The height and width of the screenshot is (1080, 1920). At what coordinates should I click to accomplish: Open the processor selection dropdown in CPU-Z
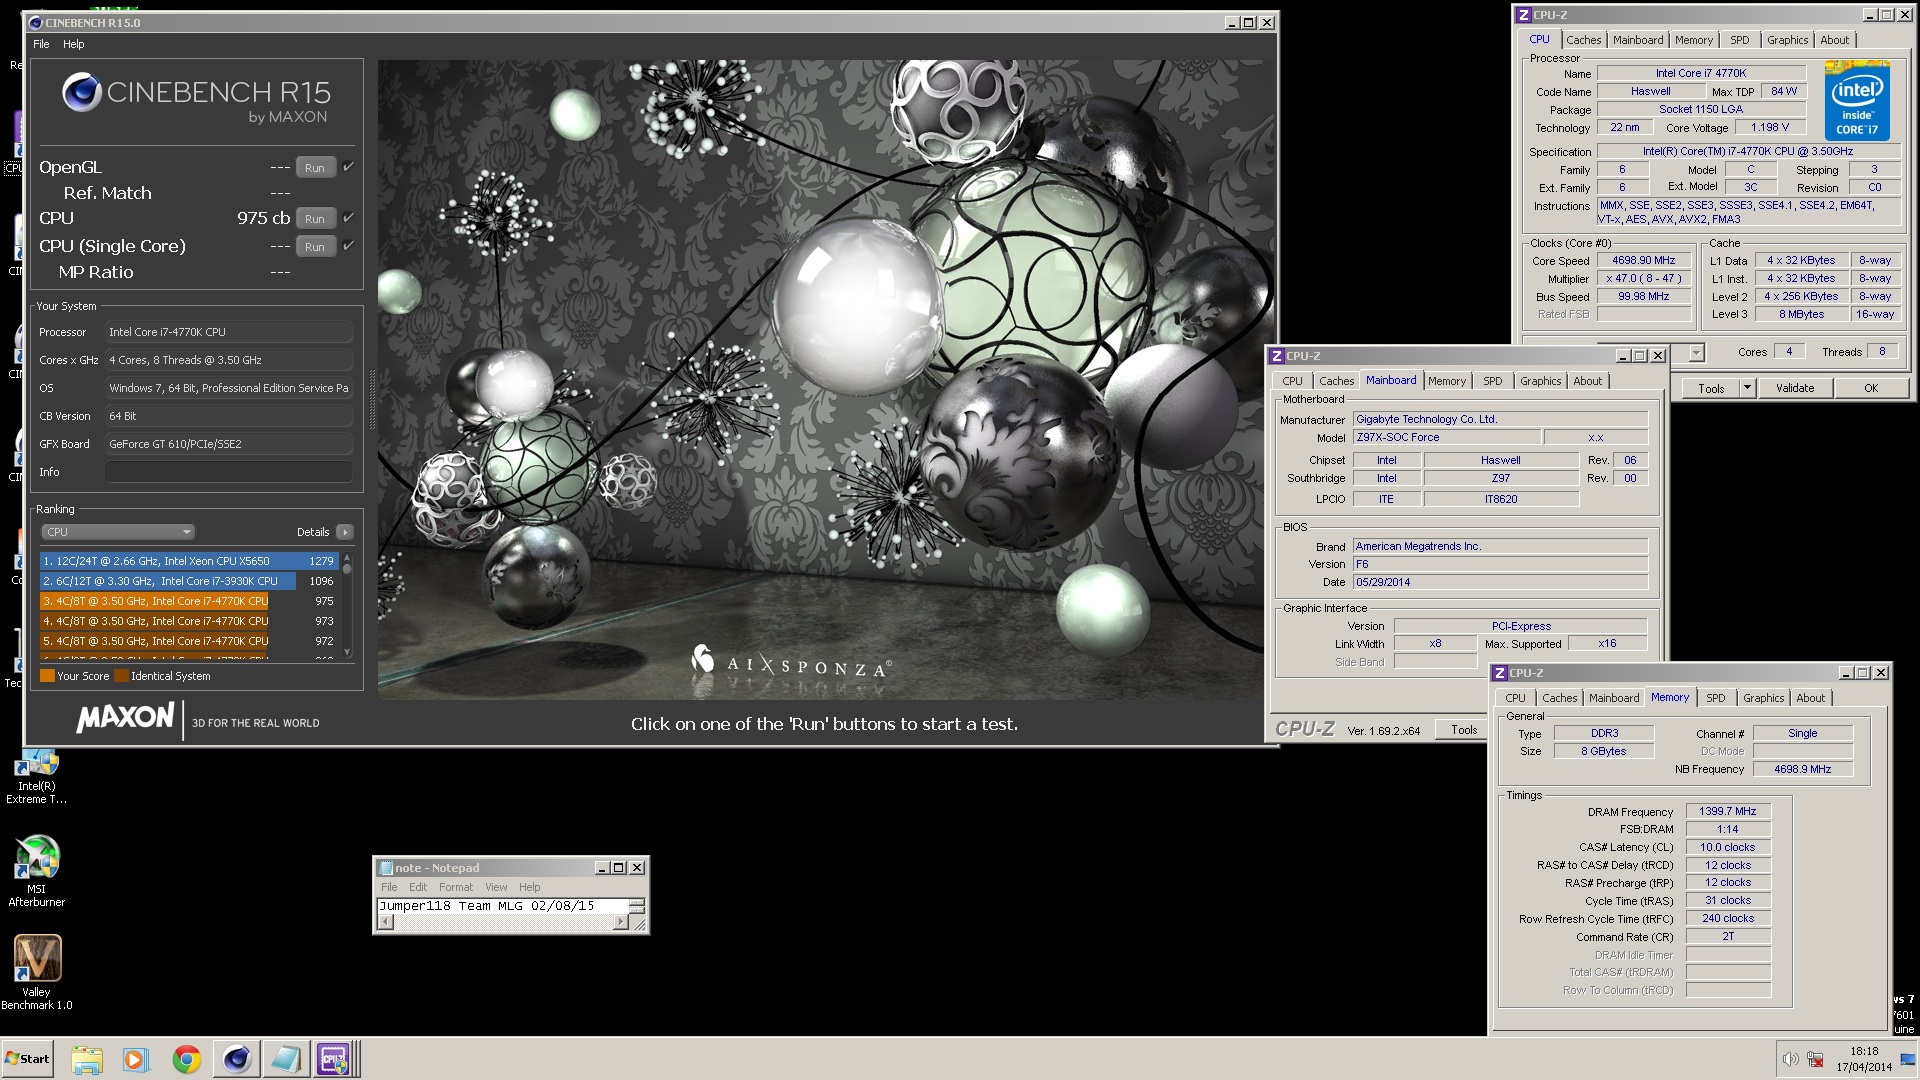1696,352
